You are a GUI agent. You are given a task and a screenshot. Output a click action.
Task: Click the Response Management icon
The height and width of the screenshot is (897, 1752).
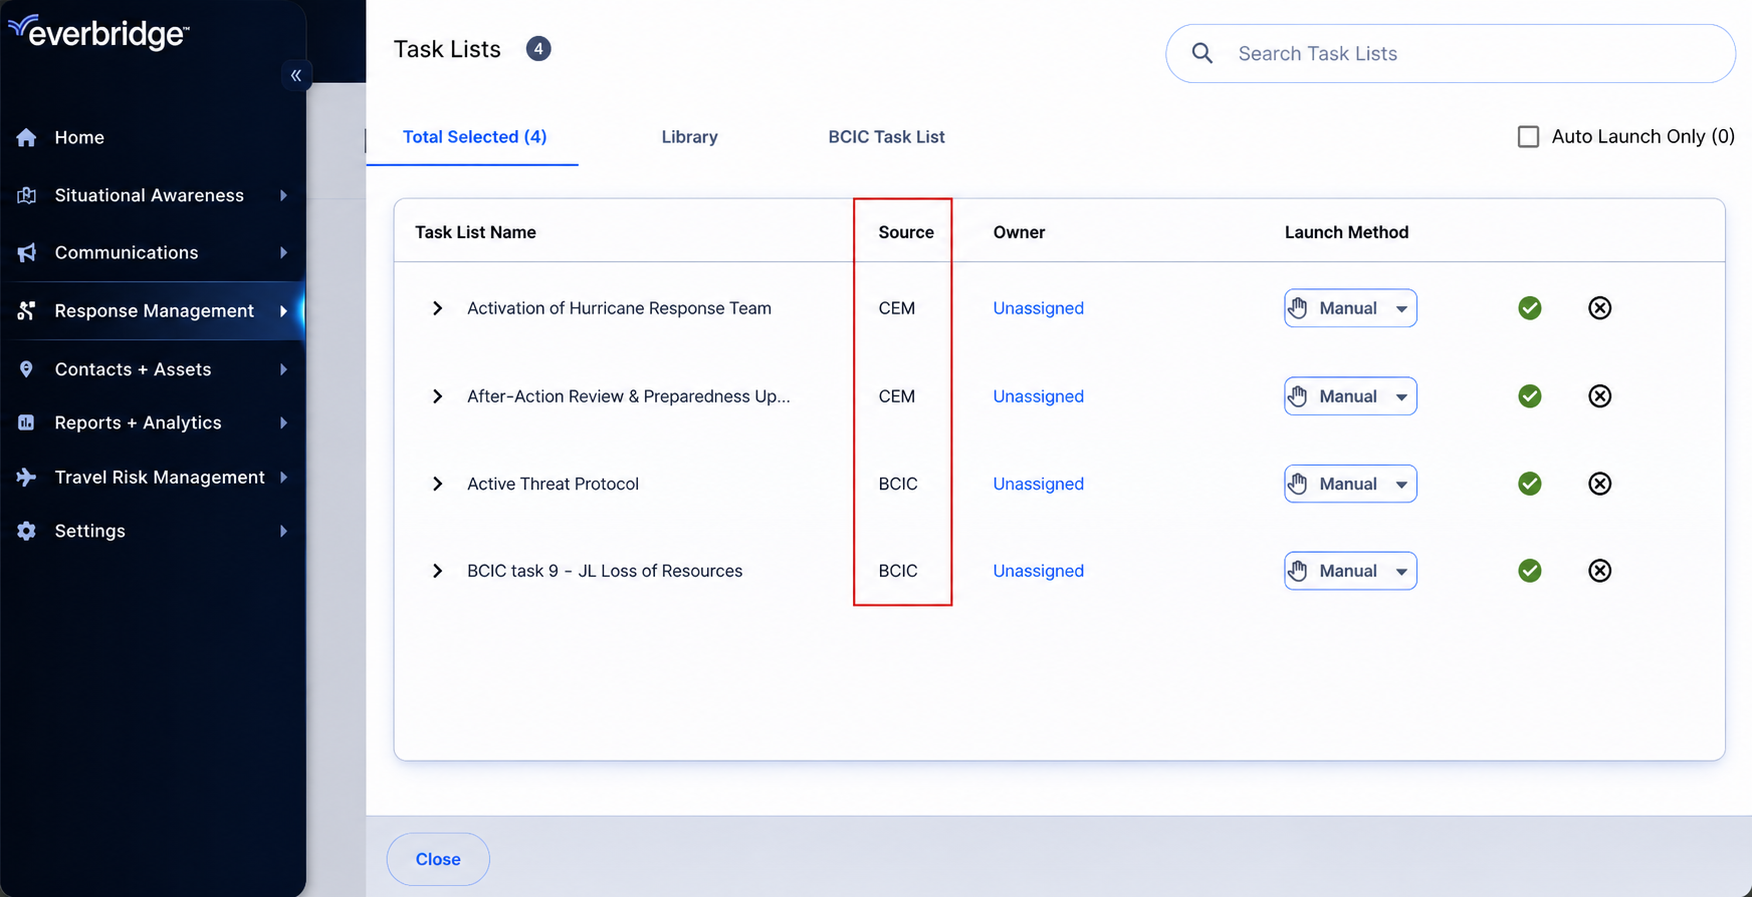click(x=27, y=311)
